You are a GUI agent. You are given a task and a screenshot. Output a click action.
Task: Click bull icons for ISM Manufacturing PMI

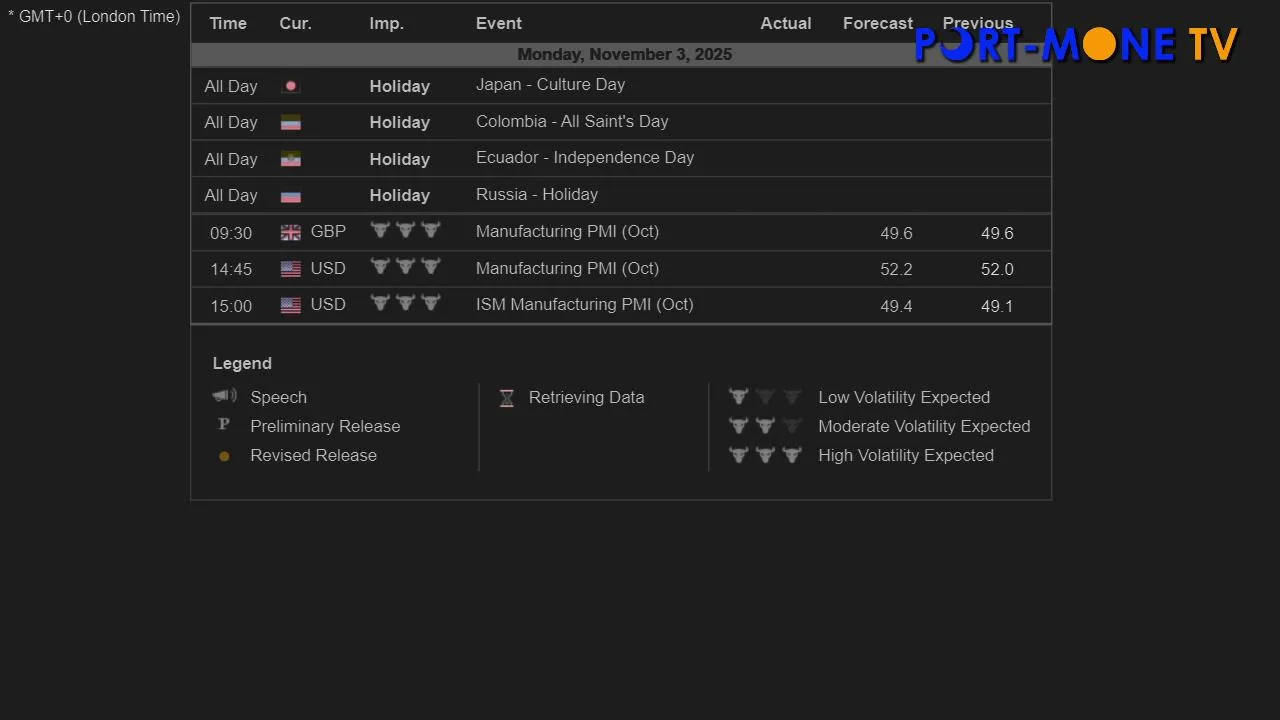click(405, 302)
